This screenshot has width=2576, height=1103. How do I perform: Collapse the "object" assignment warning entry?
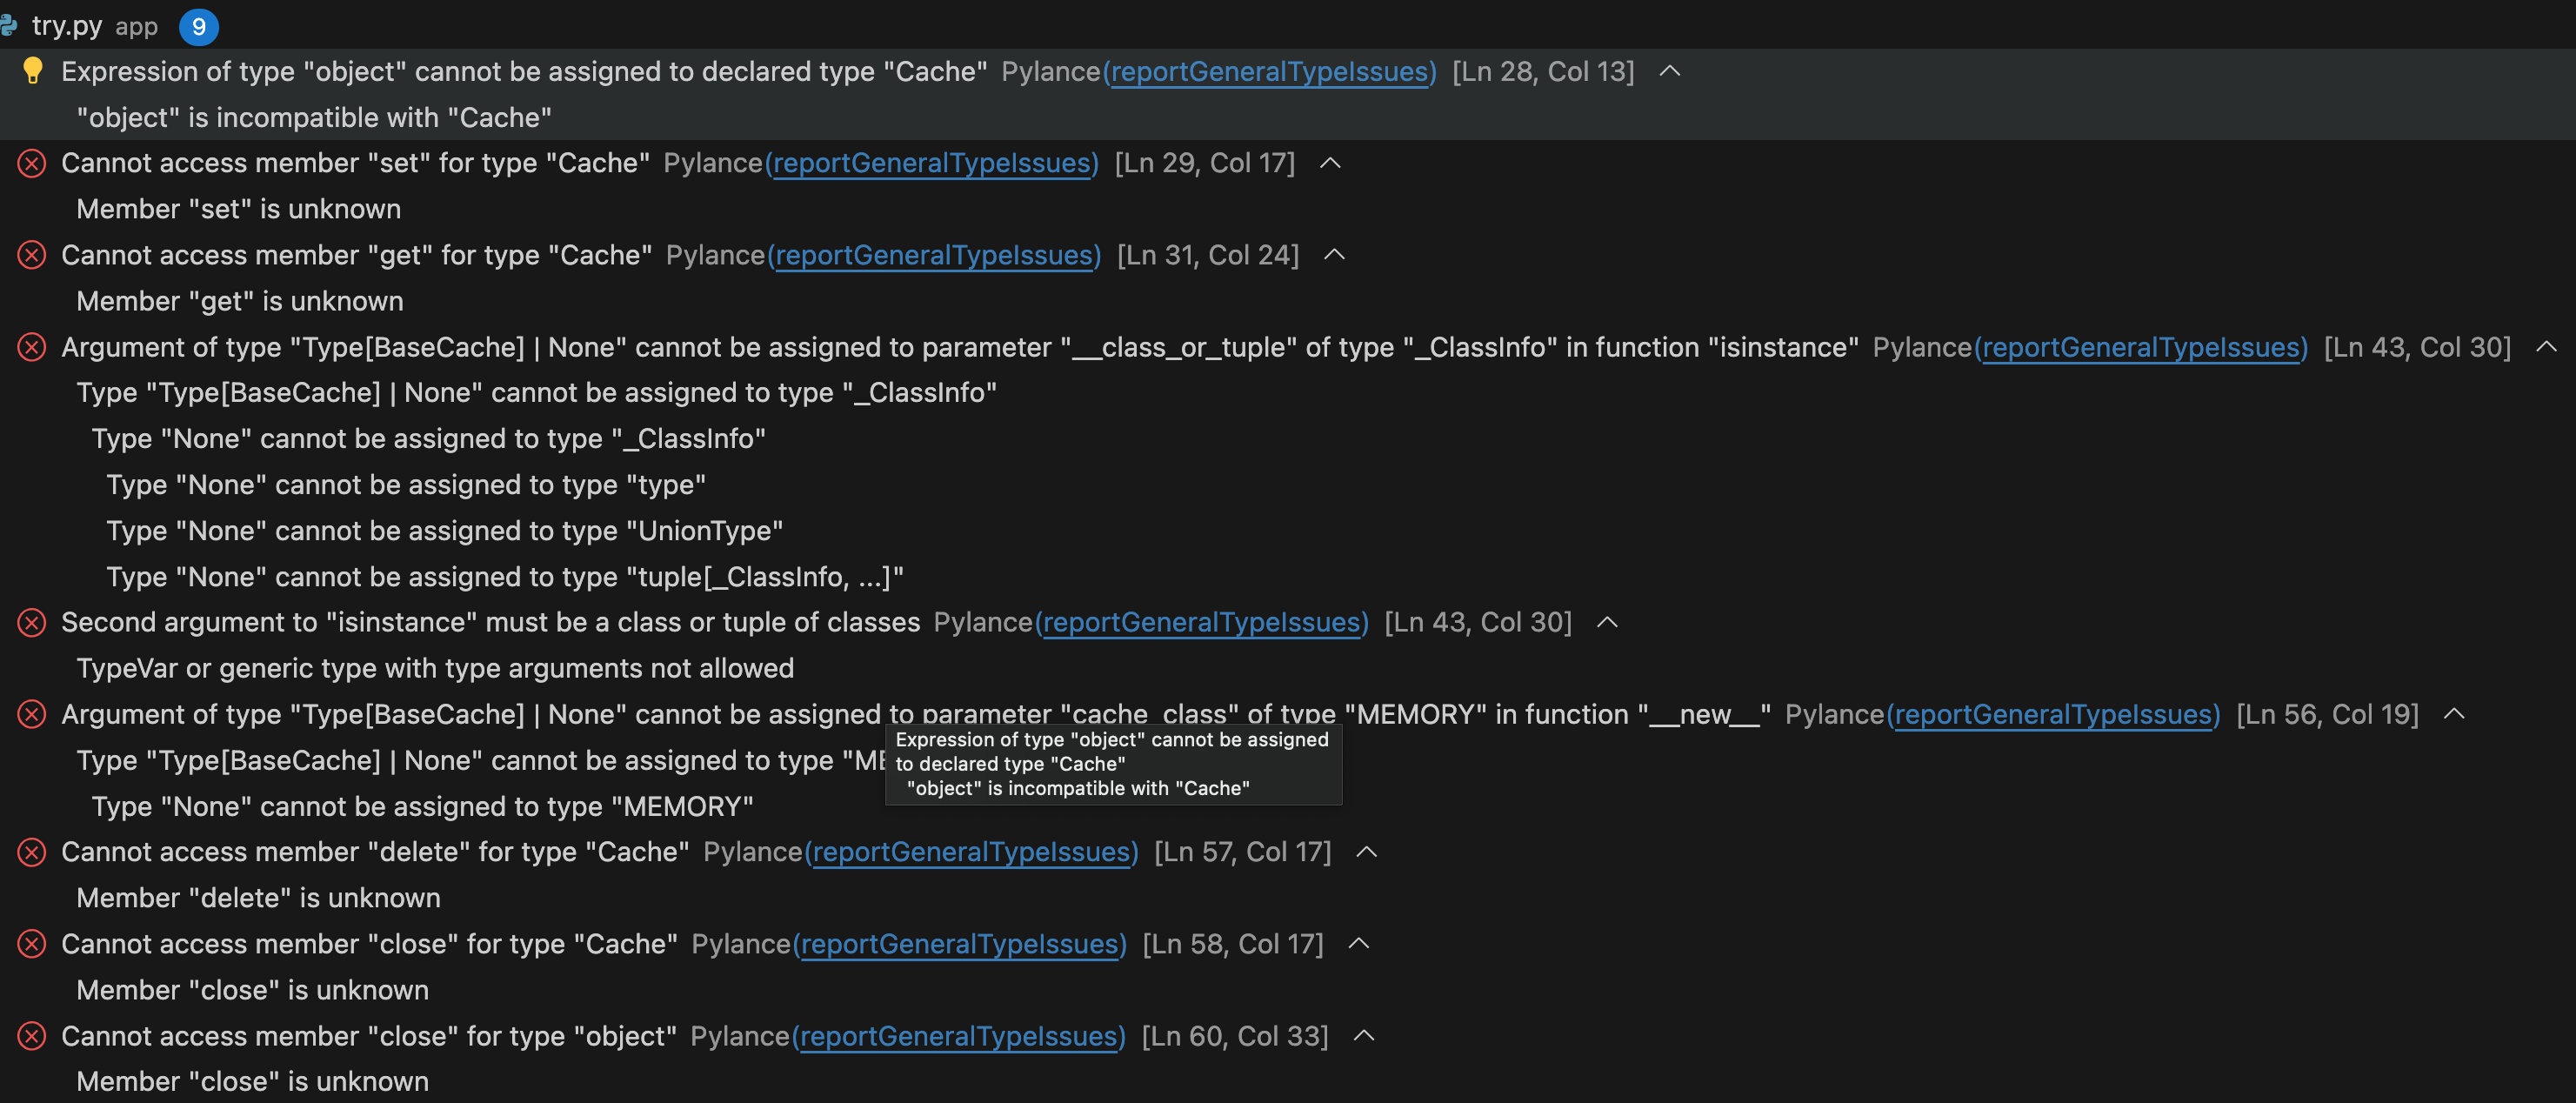(1670, 71)
